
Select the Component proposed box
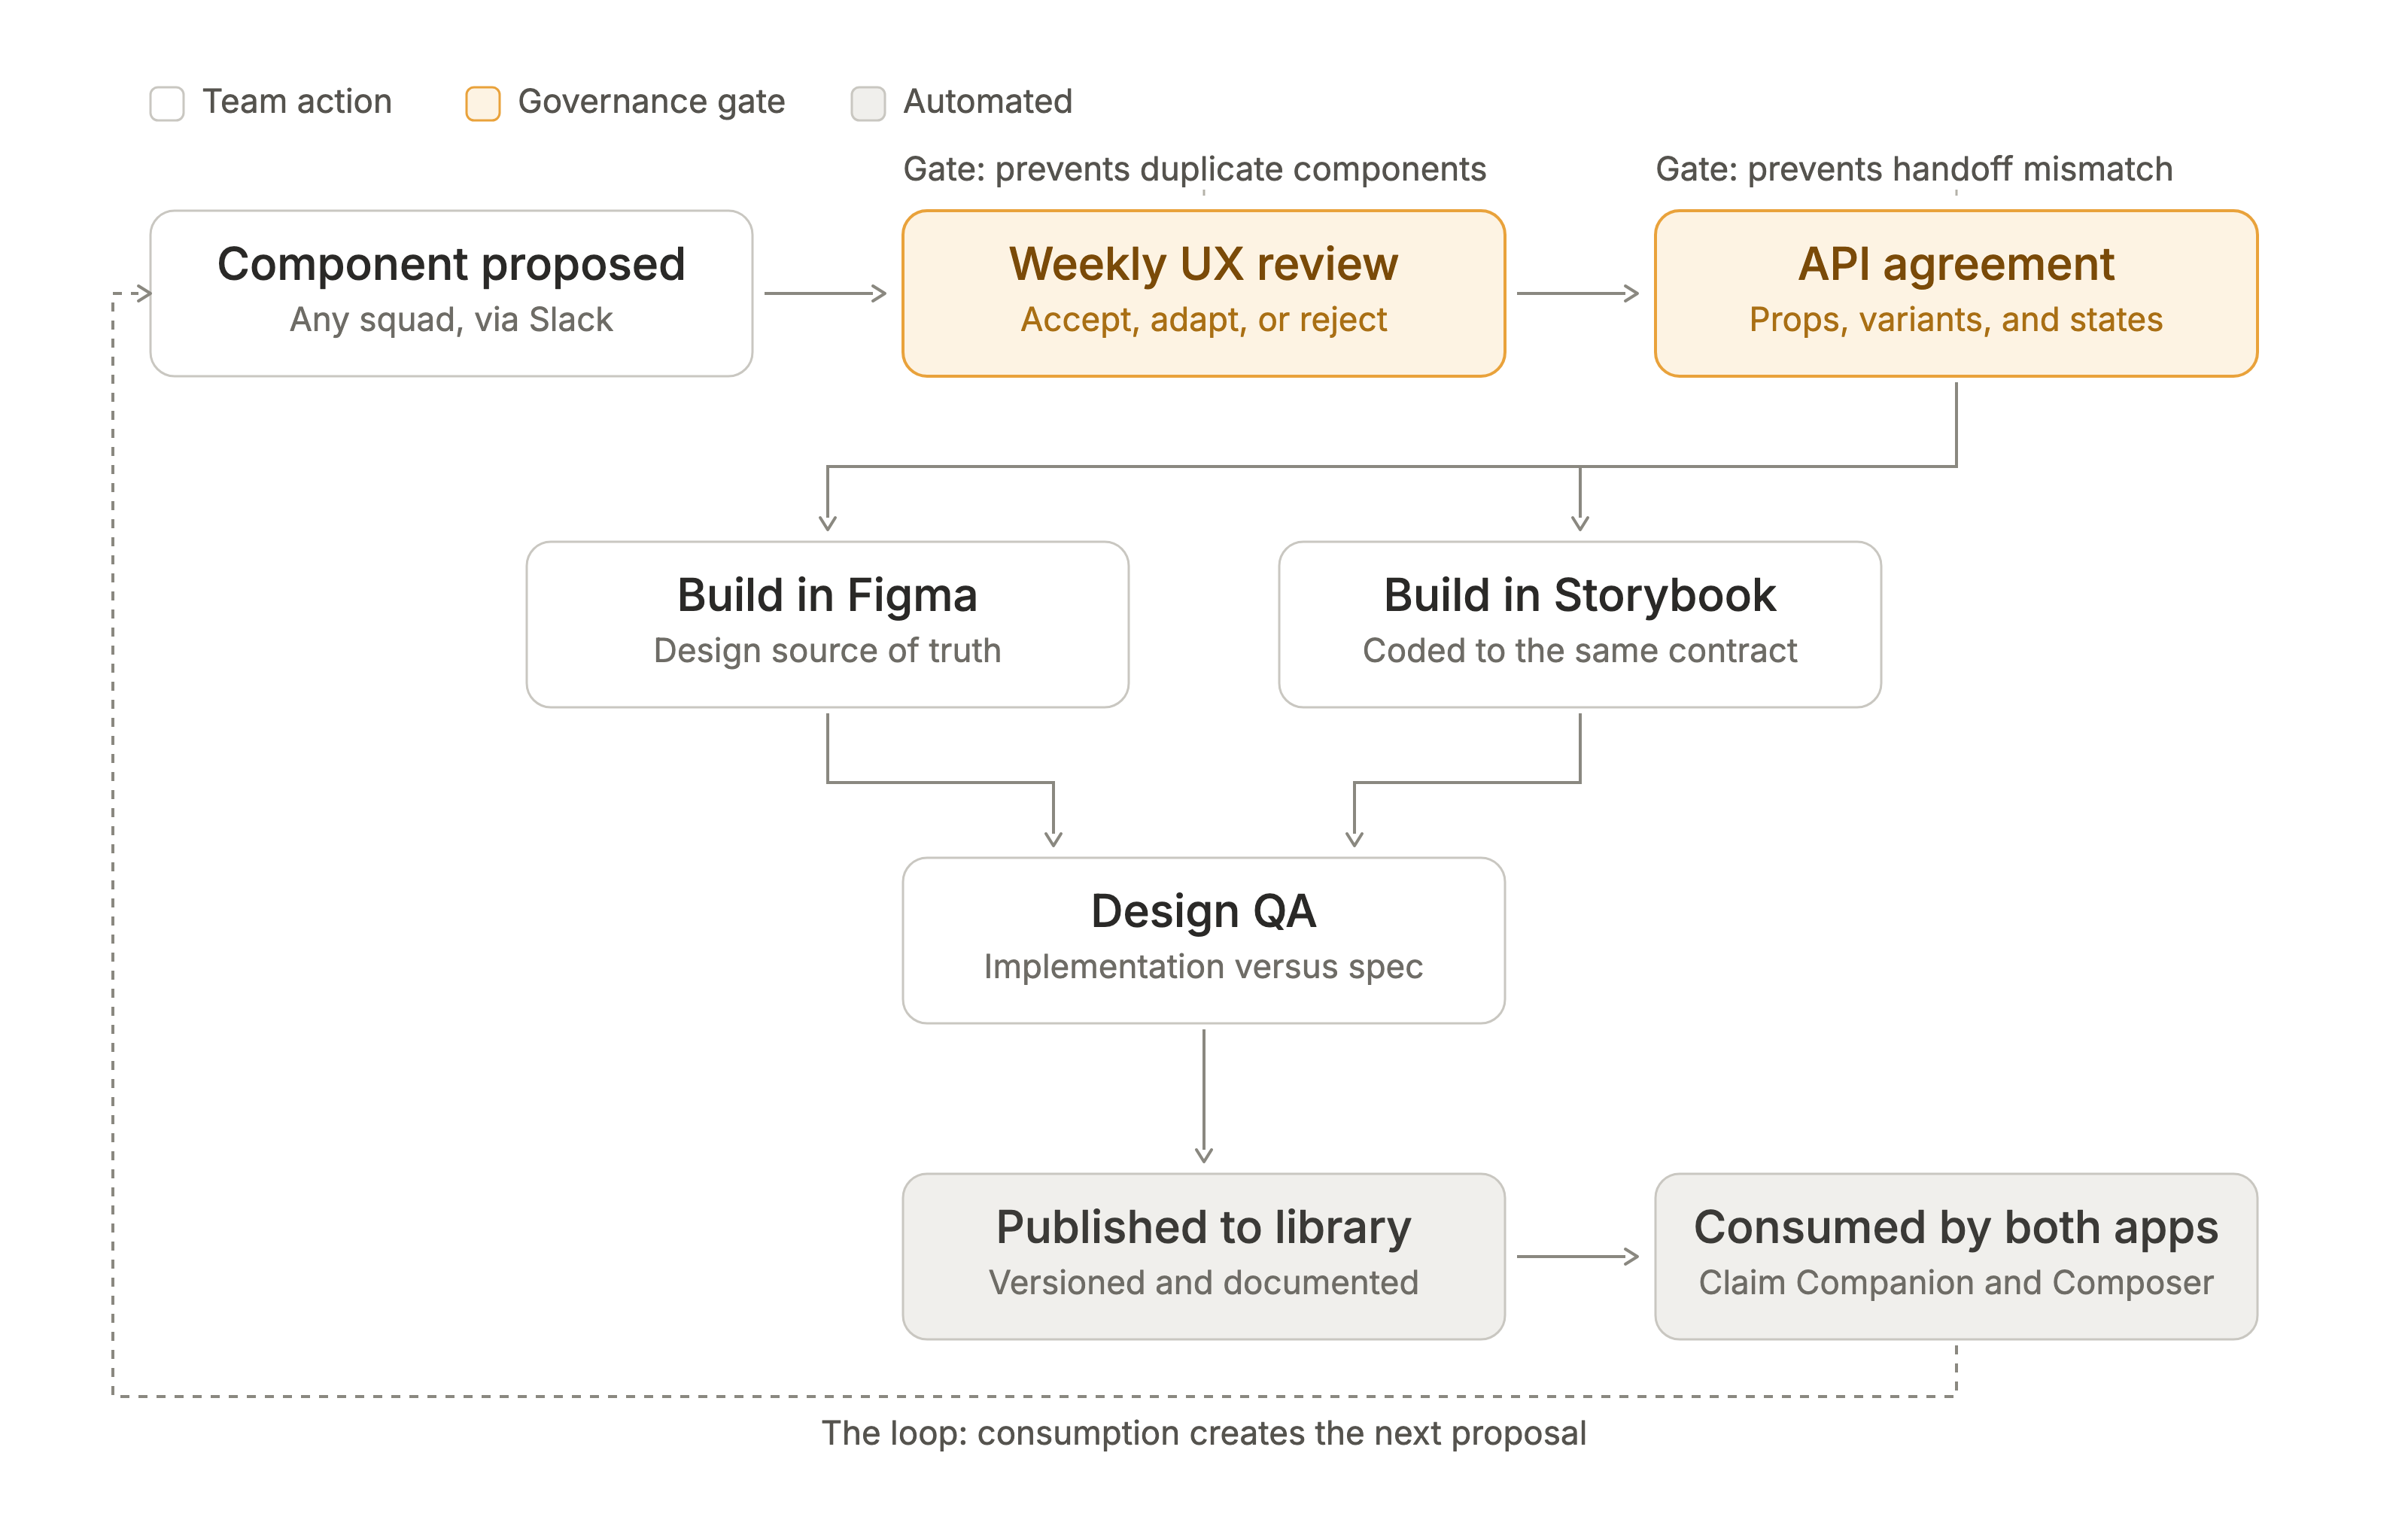pos(451,293)
